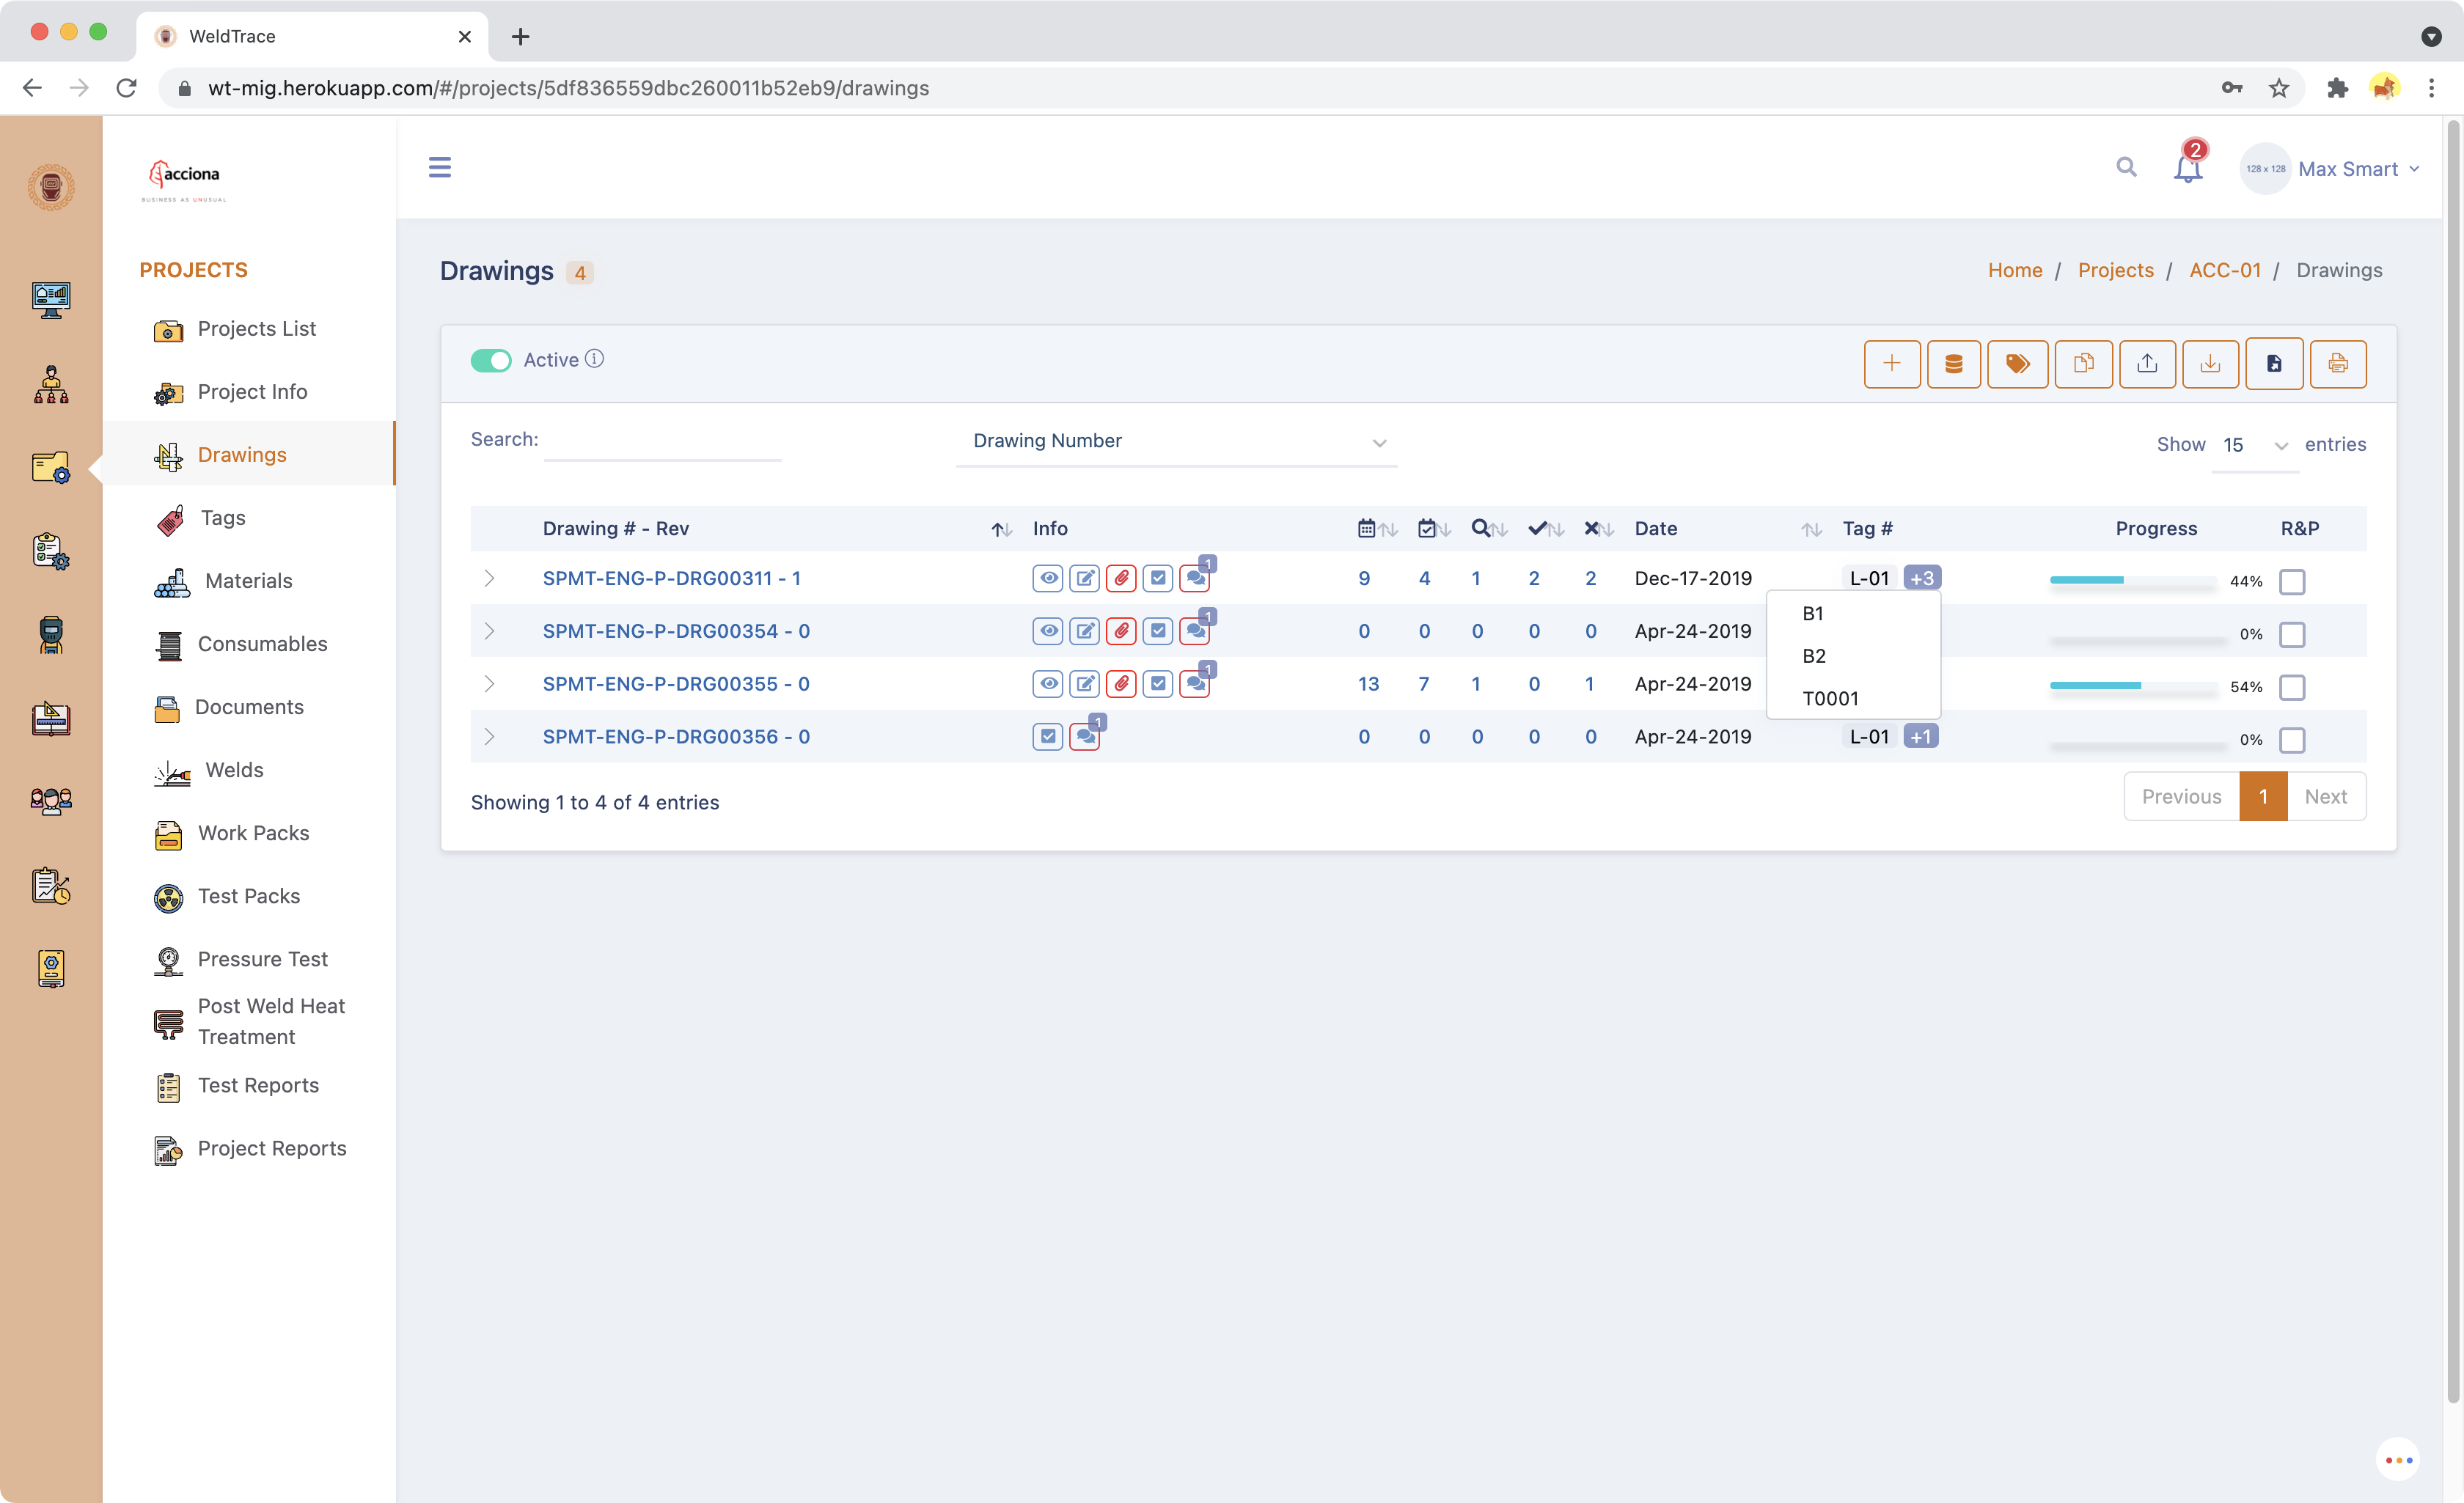Image resolution: width=2464 pixels, height=1503 pixels.
Task: Click the people group icon in left rail
Action: [x=51, y=801]
